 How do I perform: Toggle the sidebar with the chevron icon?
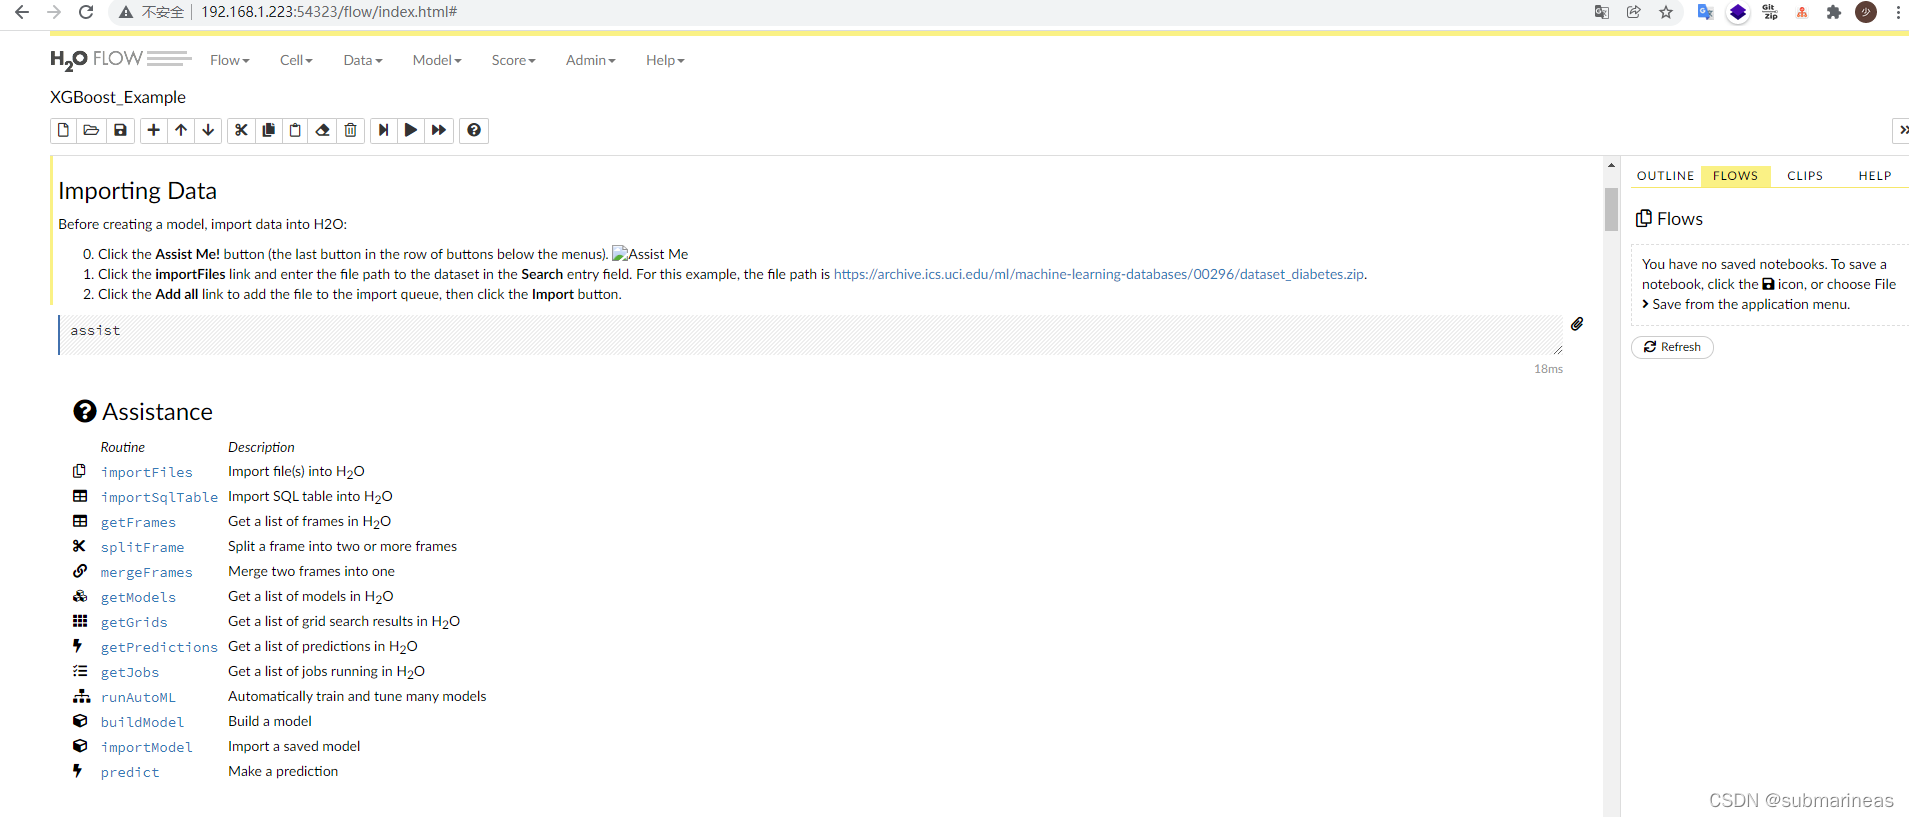[1901, 130]
